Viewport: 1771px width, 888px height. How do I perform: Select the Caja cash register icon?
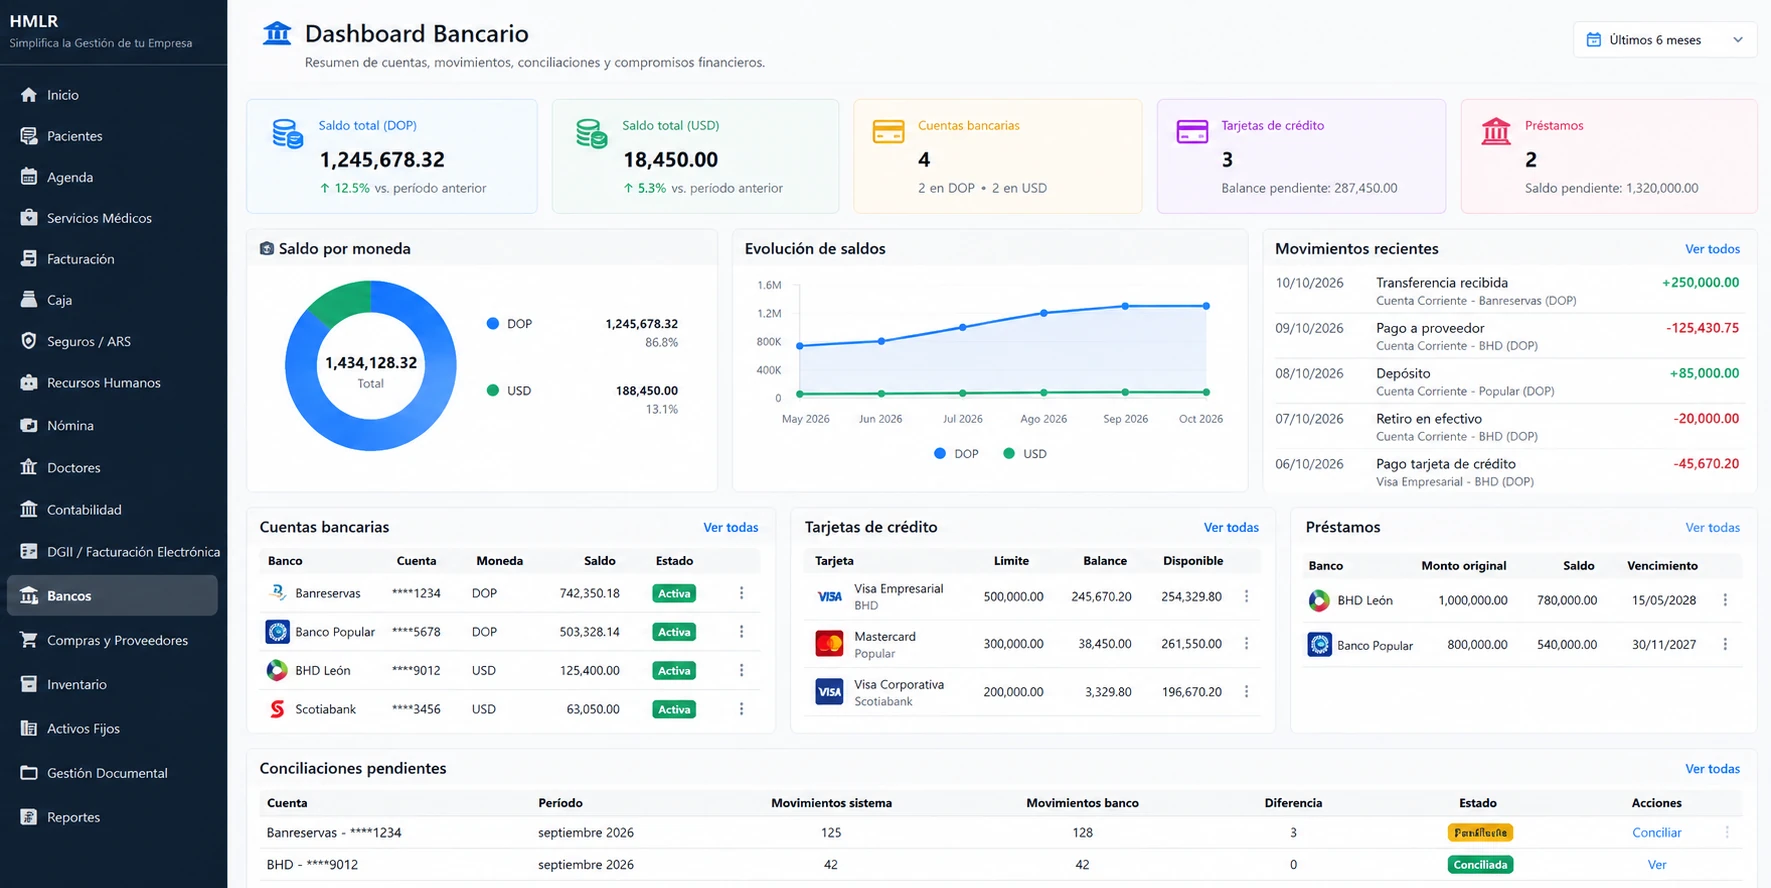29,299
